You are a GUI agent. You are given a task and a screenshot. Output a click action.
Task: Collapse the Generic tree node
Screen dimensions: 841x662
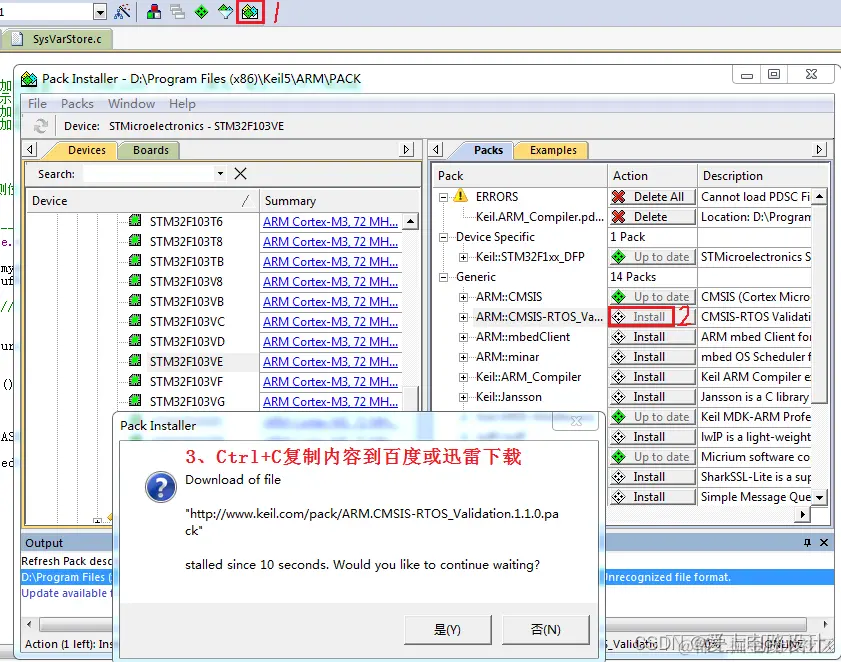(443, 277)
